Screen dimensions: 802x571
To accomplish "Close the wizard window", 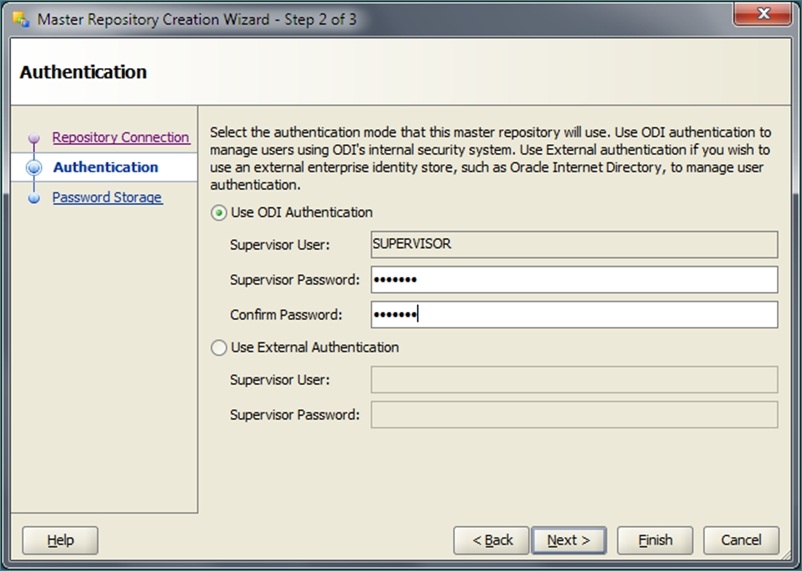I will click(763, 14).
